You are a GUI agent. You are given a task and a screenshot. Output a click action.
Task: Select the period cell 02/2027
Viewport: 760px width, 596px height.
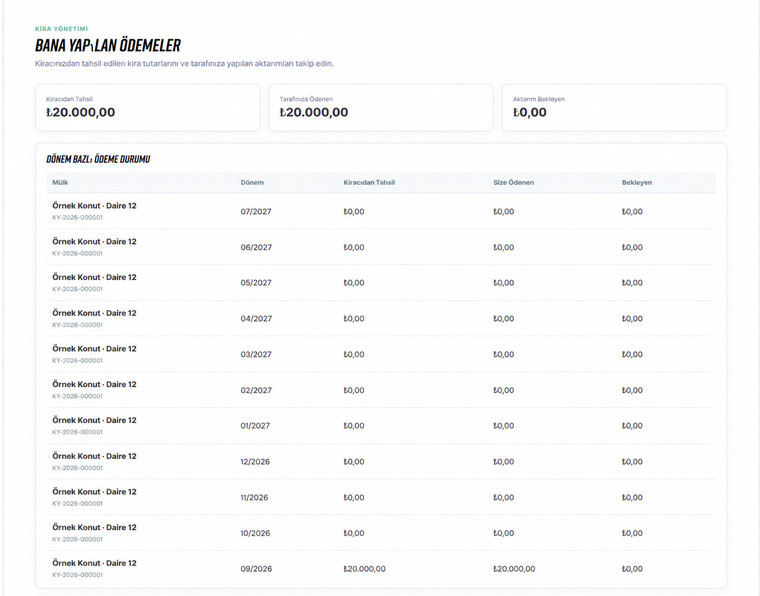coord(256,391)
